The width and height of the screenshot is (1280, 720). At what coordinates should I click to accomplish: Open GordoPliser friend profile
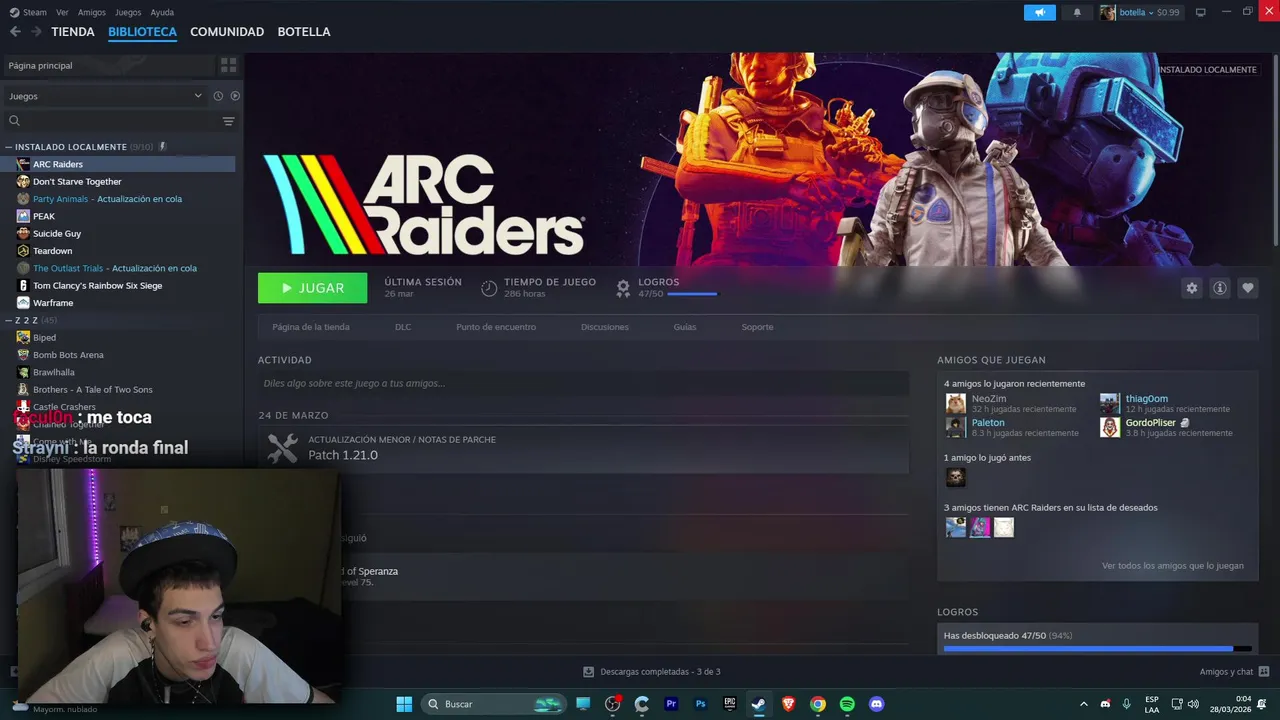pyautogui.click(x=1150, y=423)
